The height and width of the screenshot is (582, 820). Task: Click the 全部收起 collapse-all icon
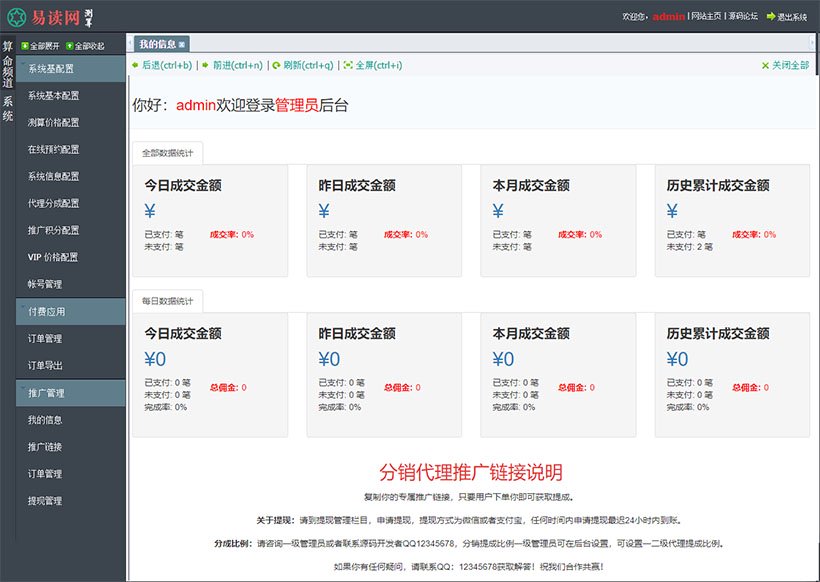coord(70,46)
